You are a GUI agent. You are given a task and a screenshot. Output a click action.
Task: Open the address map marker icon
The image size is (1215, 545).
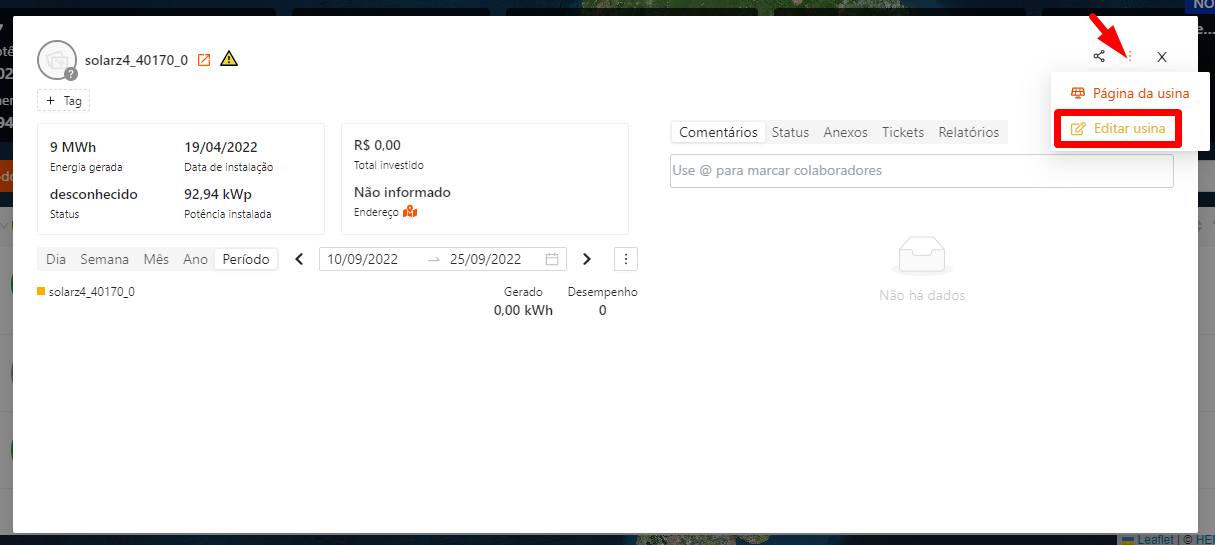(x=410, y=212)
